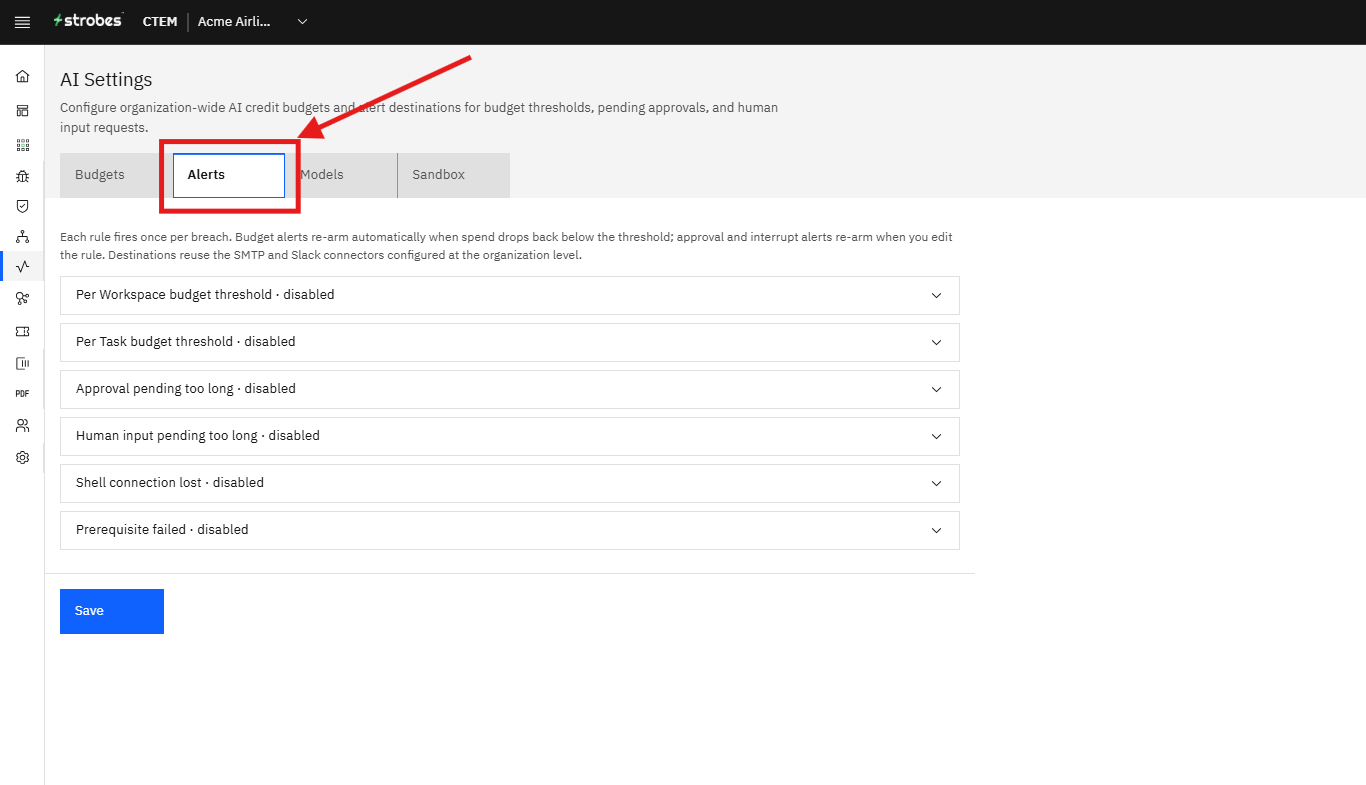This screenshot has width=1366, height=785.
Task: Open the connected nodes sidebar icon
Action: tap(22, 298)
